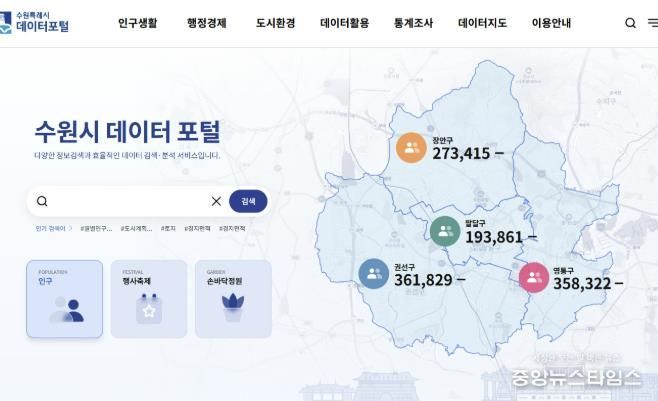Open the 데이터활용 menu
The image size is (658, 401).
coord(345,23)
